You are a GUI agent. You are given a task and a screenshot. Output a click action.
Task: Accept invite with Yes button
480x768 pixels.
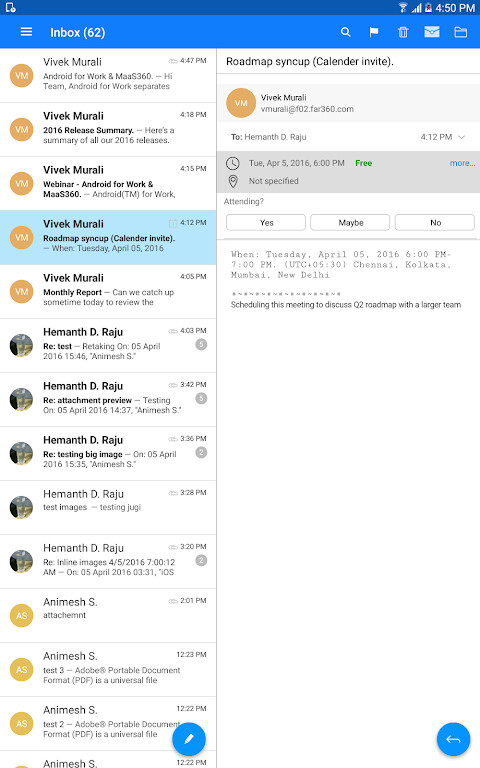point(266,222)
